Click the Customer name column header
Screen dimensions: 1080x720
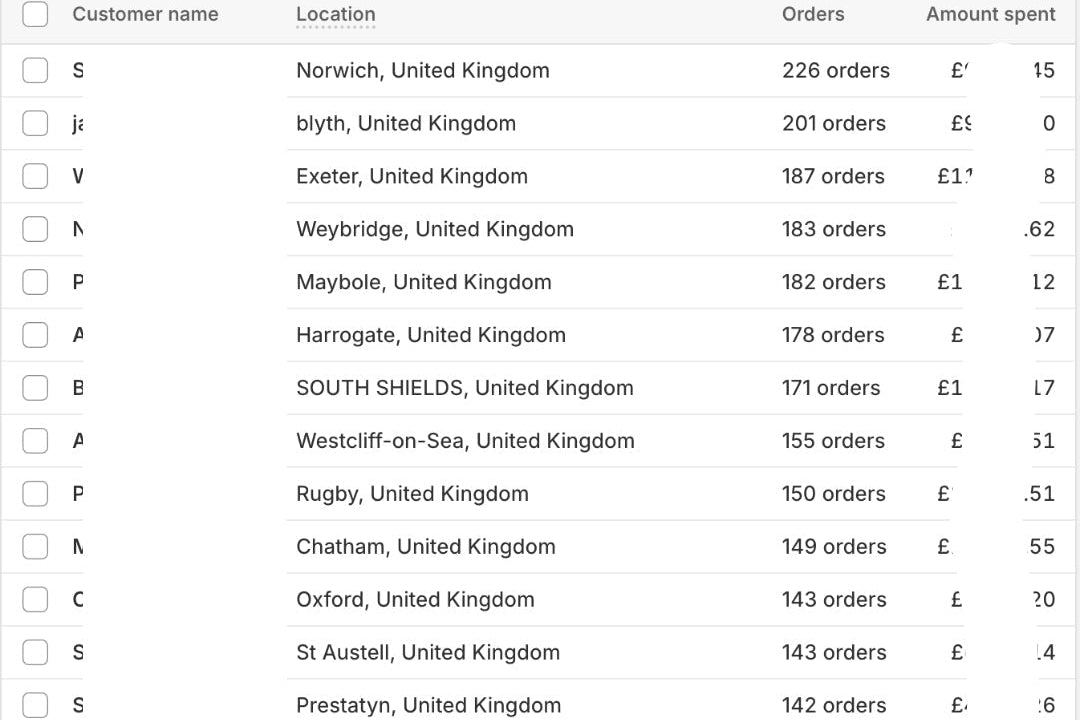(x=145, y=14)
